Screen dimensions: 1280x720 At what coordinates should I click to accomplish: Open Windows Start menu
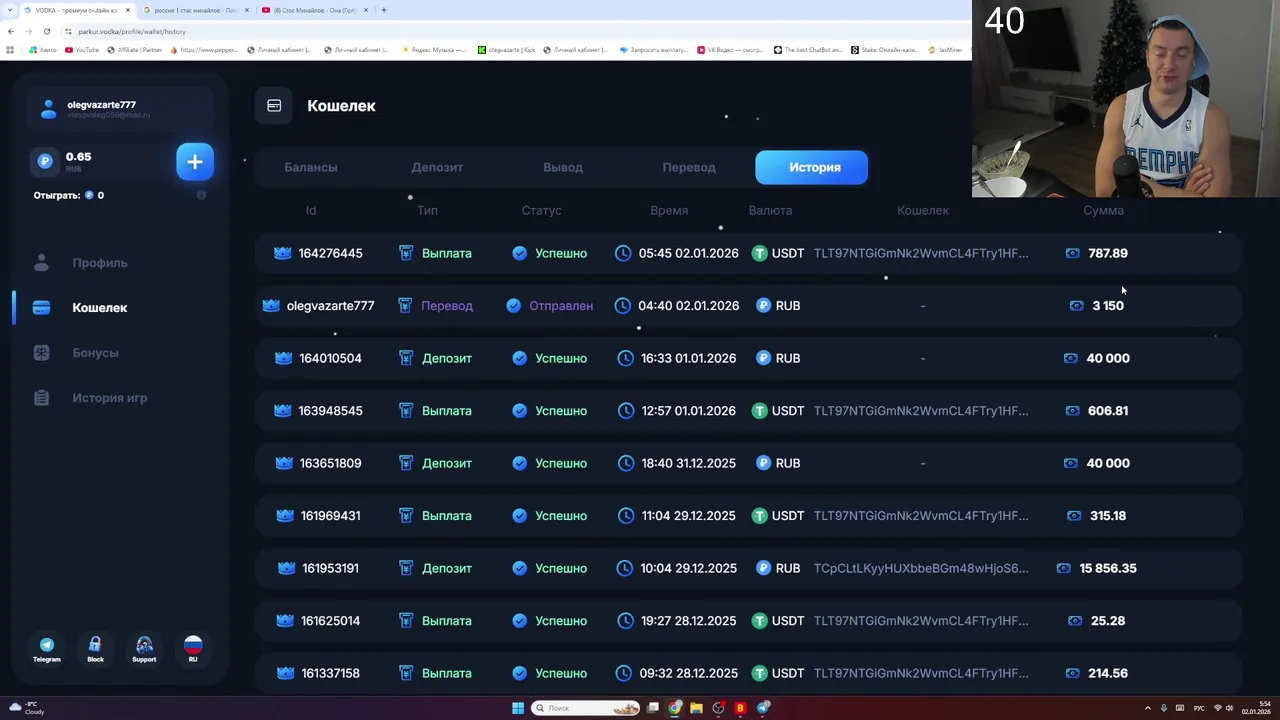518,708
